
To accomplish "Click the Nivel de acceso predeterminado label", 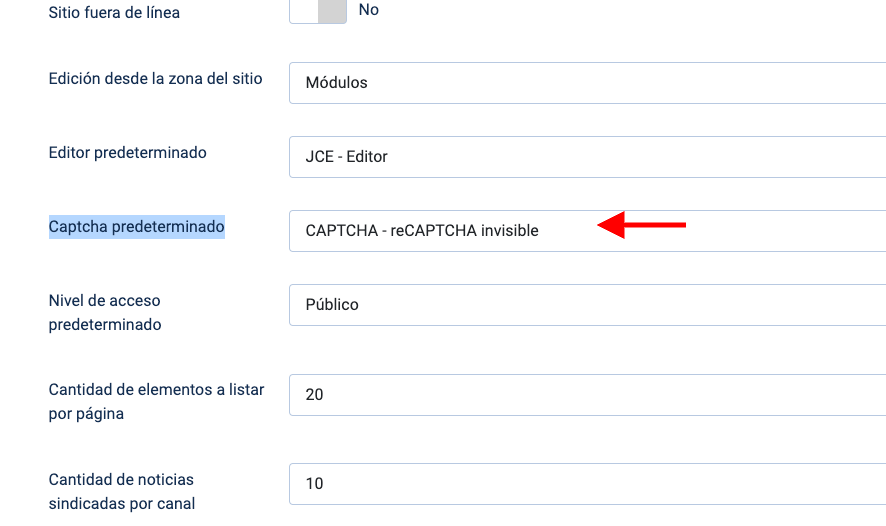I will click(x=105, y=312).
